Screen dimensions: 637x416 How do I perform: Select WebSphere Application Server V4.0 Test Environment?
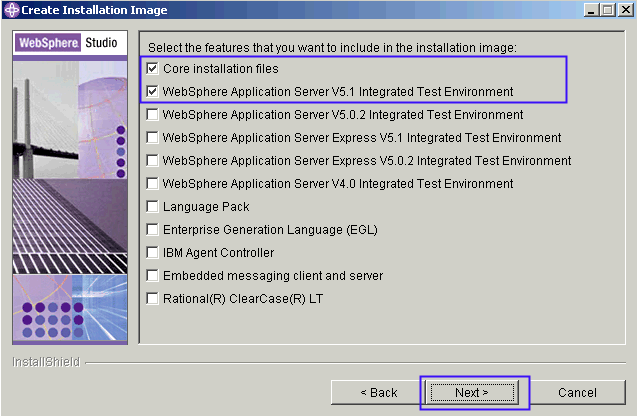tap(152, 184)
